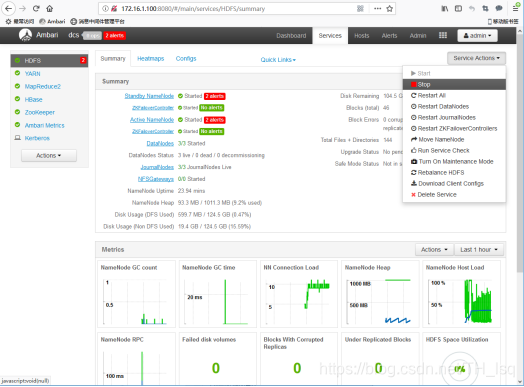
Task: Go to Admin in top navigation
Action: tap(418, 35)
